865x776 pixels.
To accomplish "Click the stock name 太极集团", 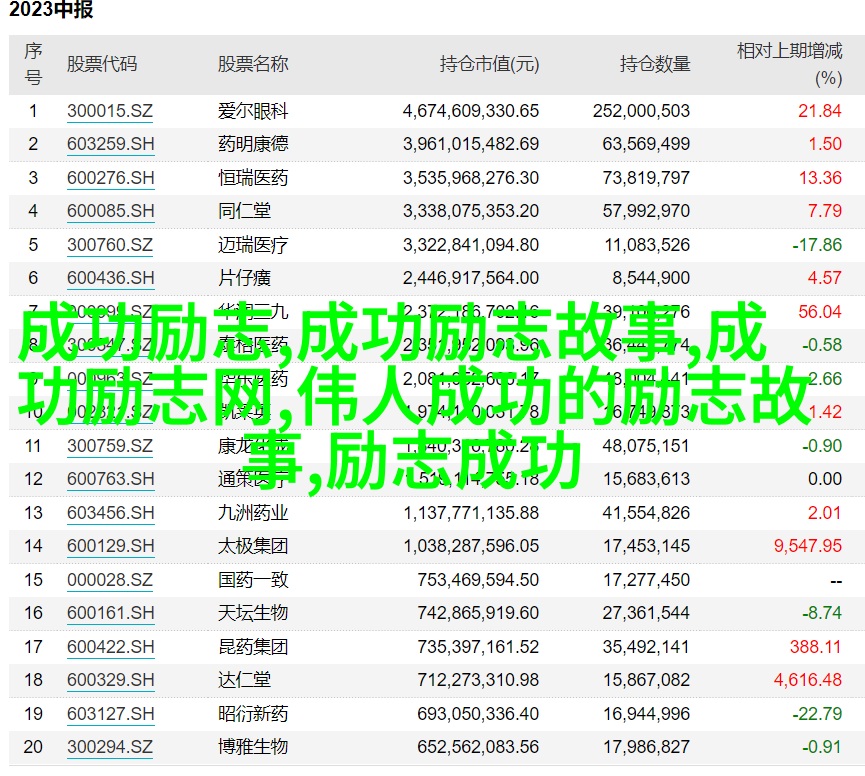I will pos(253,546).
